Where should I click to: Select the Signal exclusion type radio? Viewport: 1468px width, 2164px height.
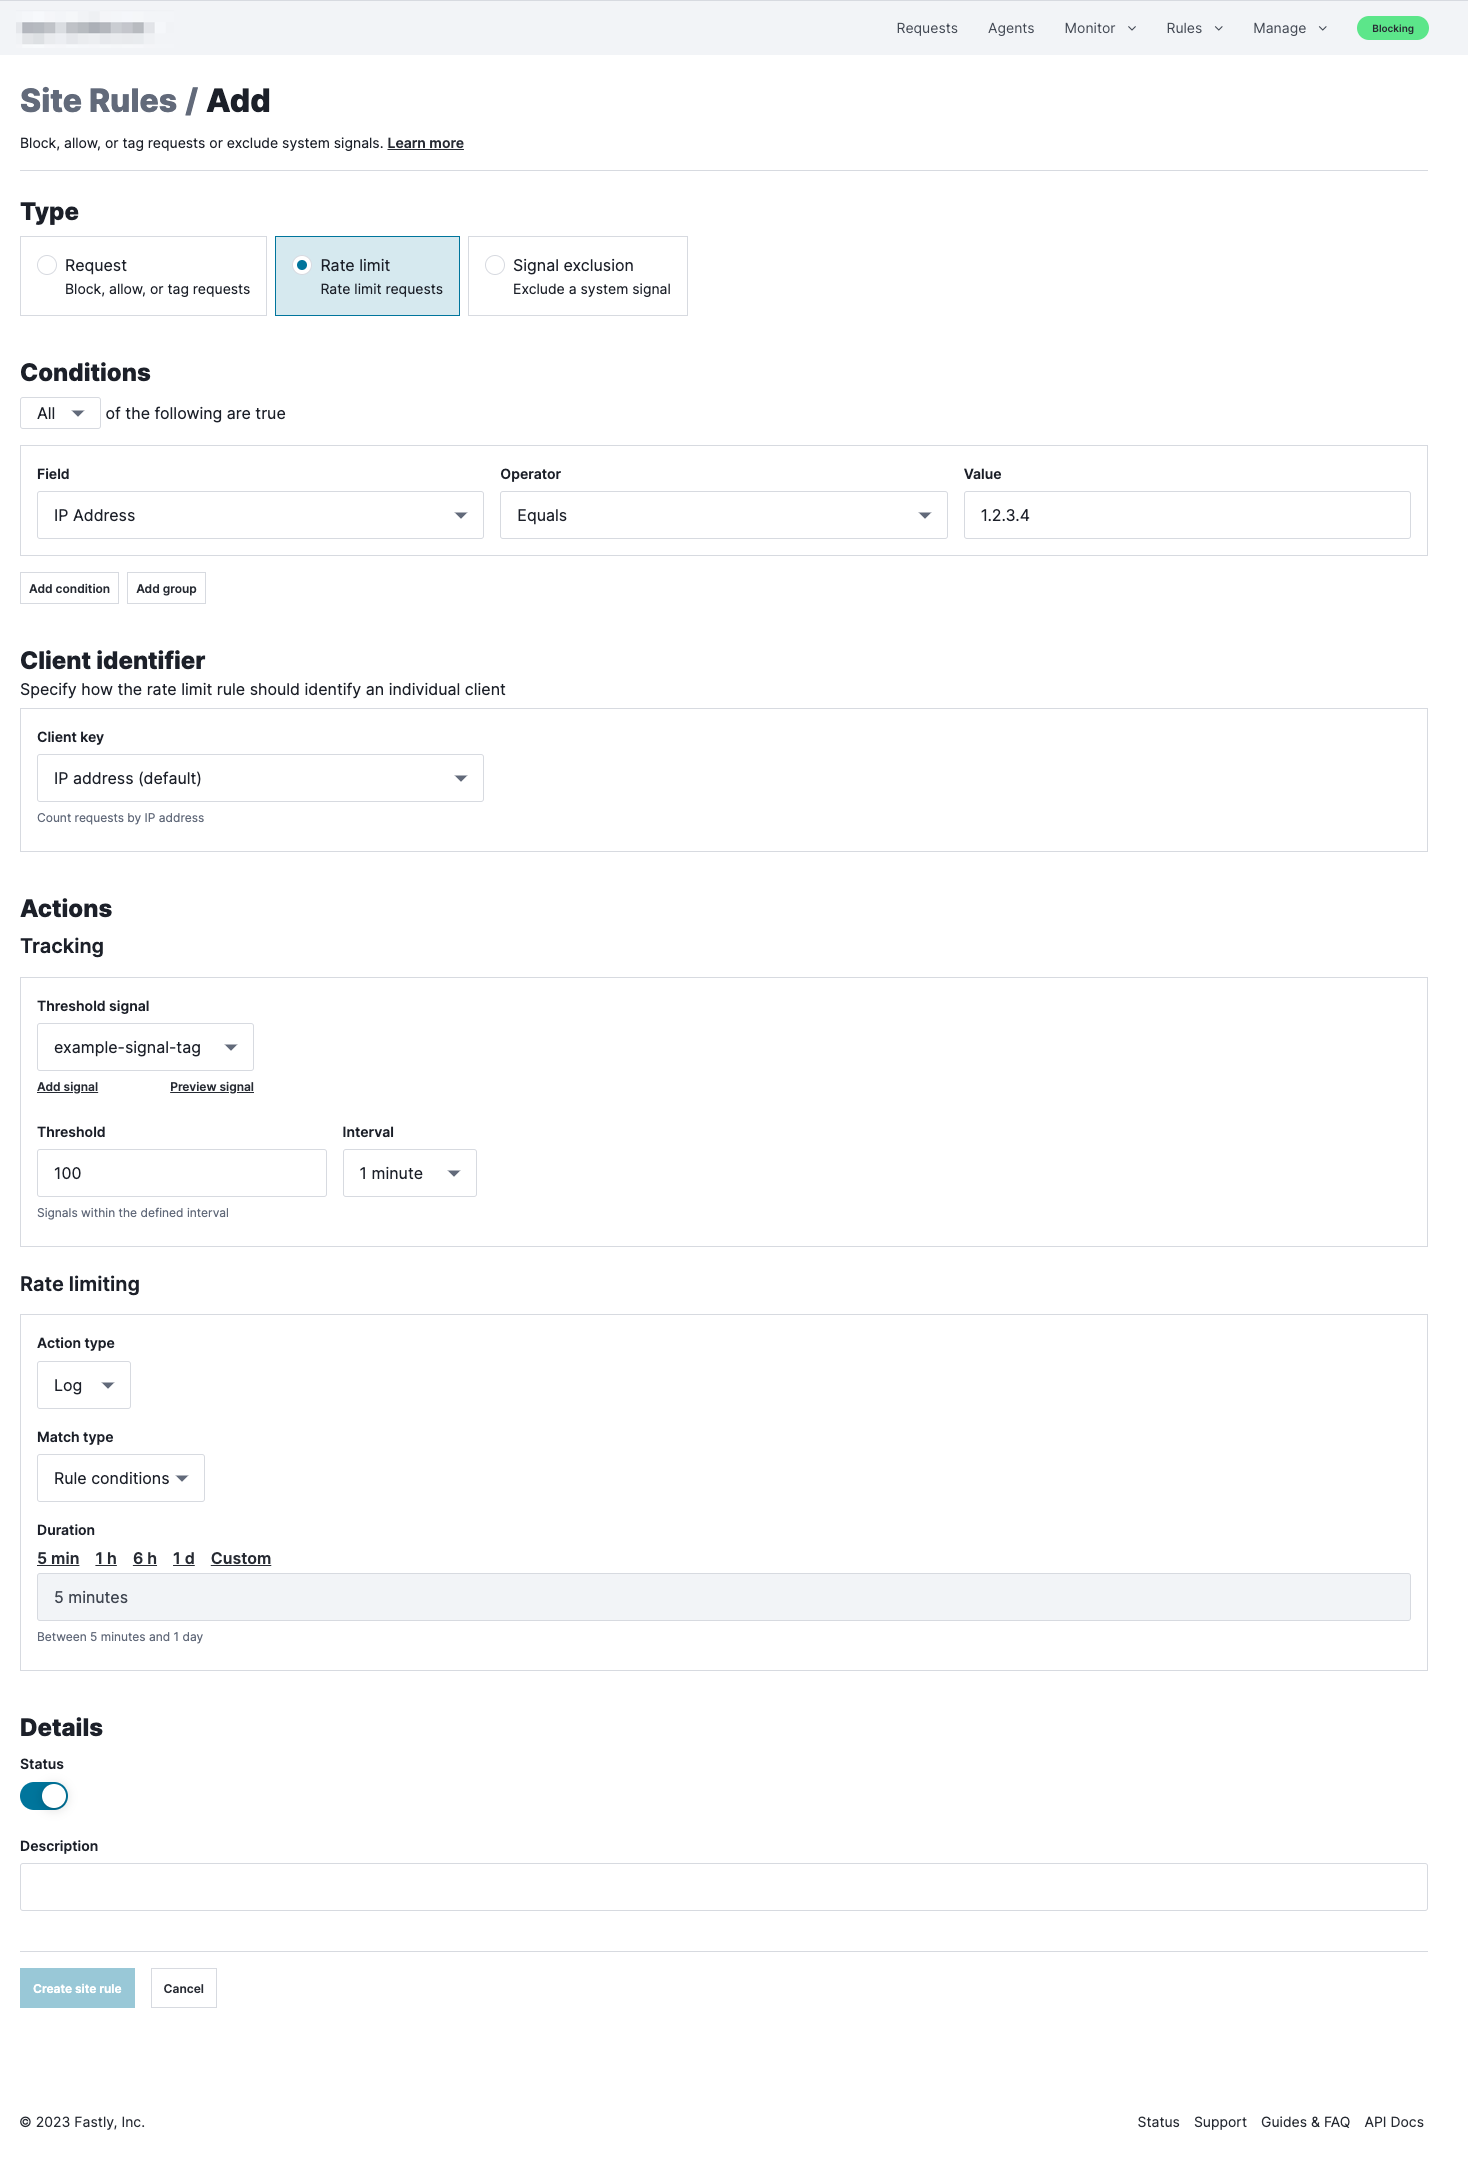click(x=495, y=265)
